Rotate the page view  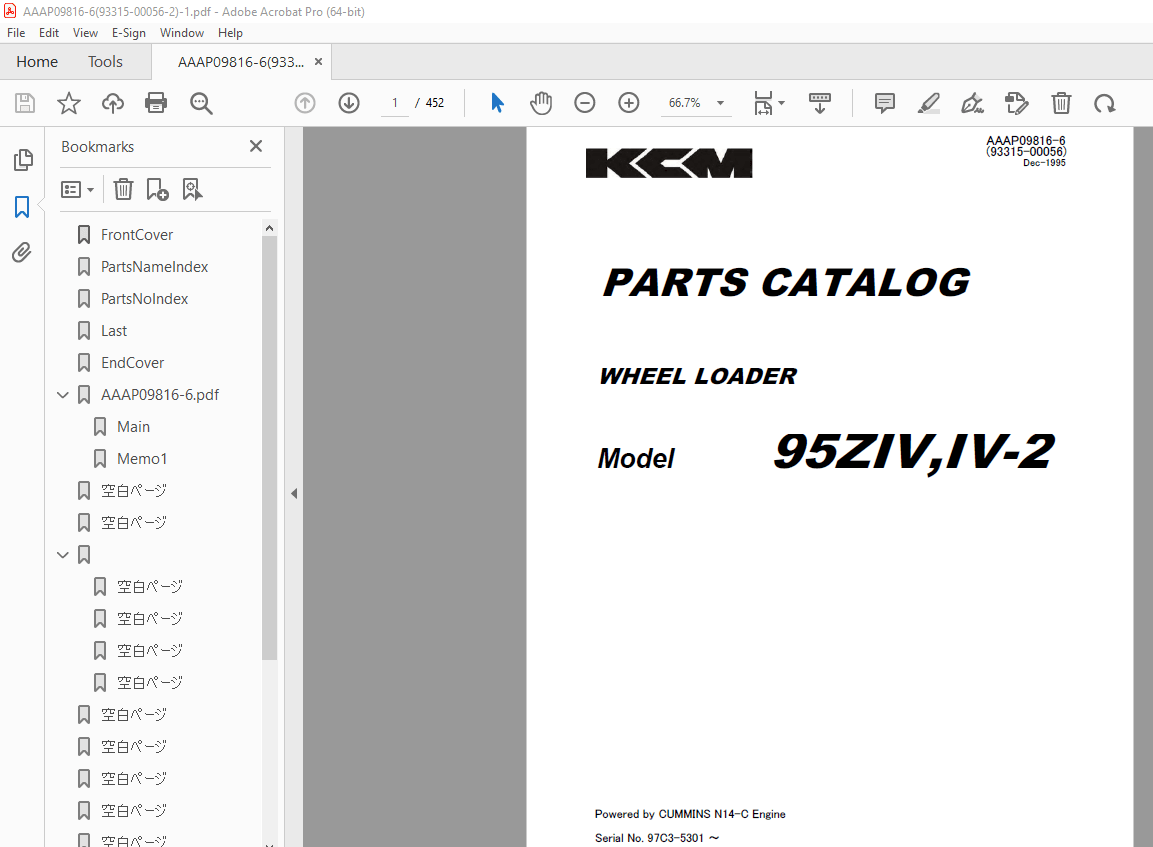click(x=1104, y=103)
